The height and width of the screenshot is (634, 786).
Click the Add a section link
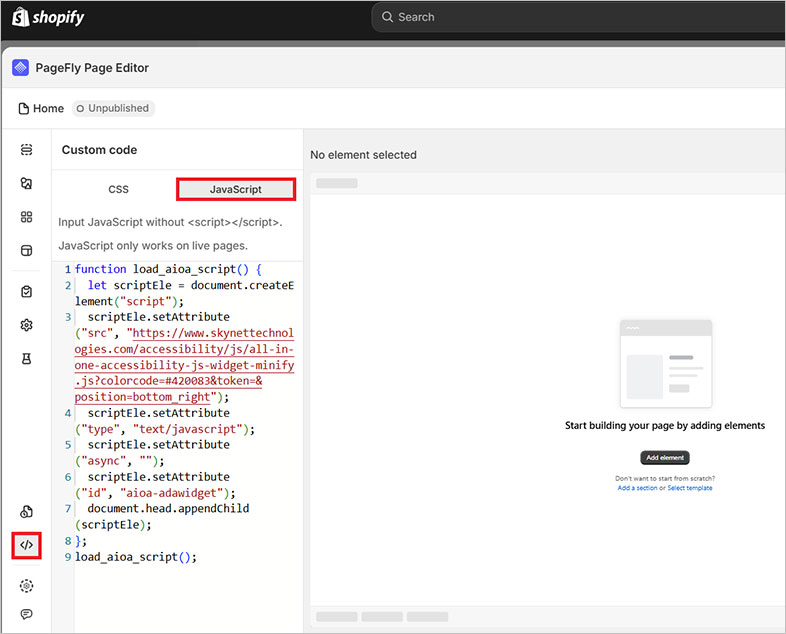tap(637, 488)
